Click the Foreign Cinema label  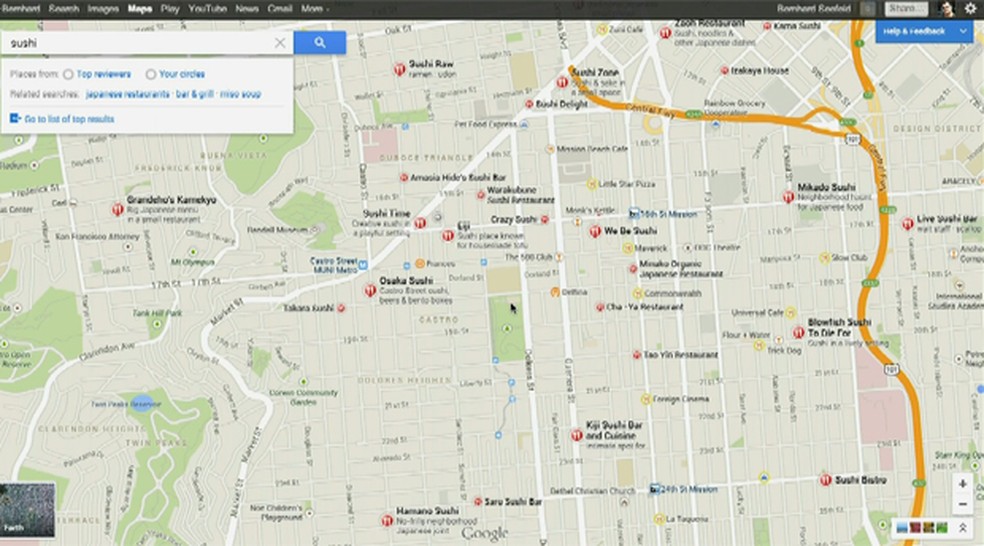[681, 399]
